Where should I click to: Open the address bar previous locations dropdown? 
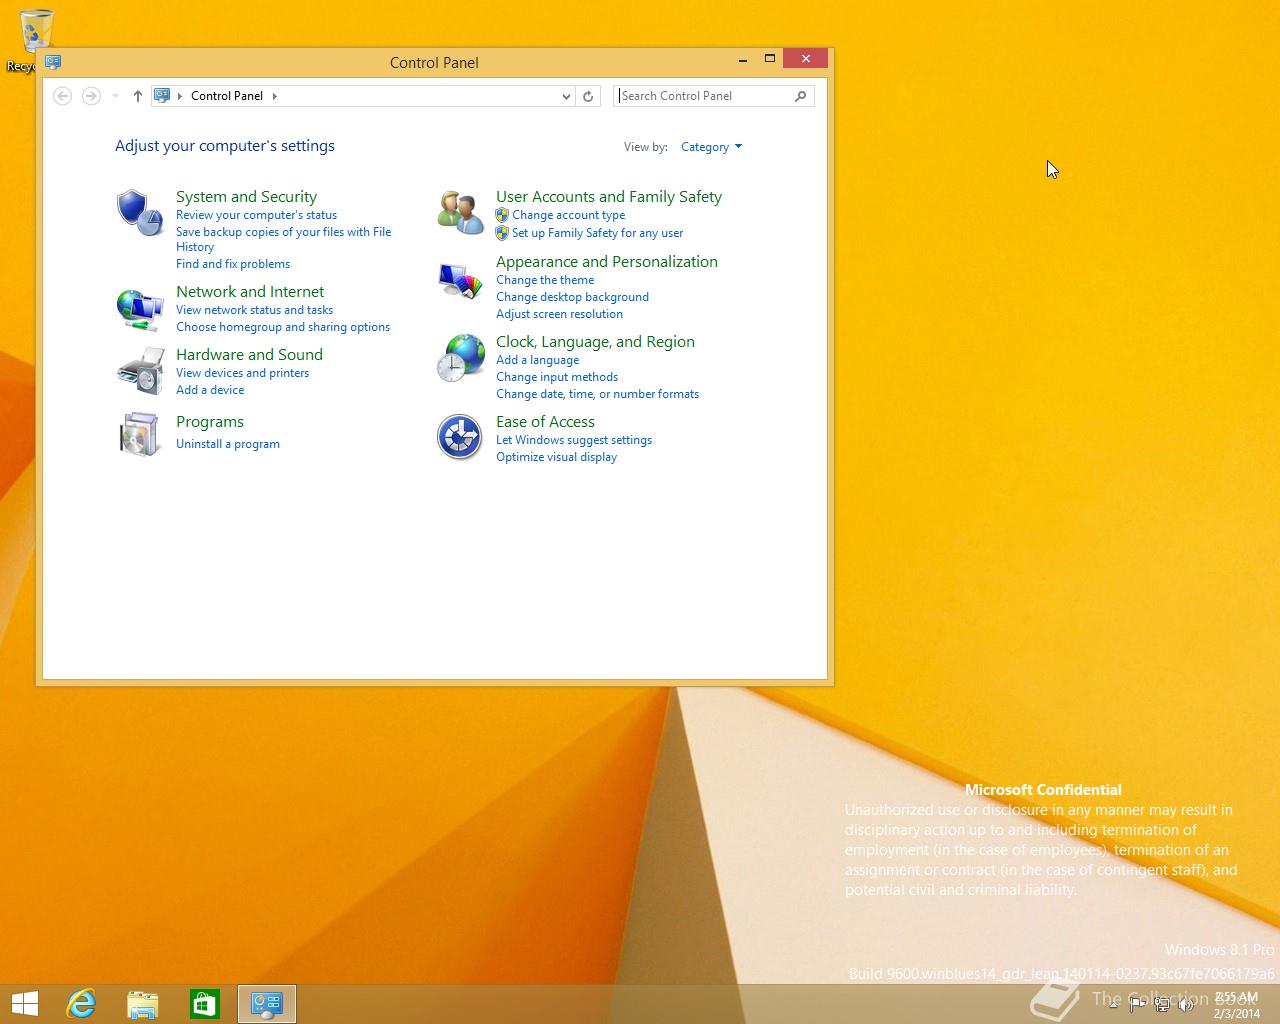pyautogui.click(x=566, y=96)
